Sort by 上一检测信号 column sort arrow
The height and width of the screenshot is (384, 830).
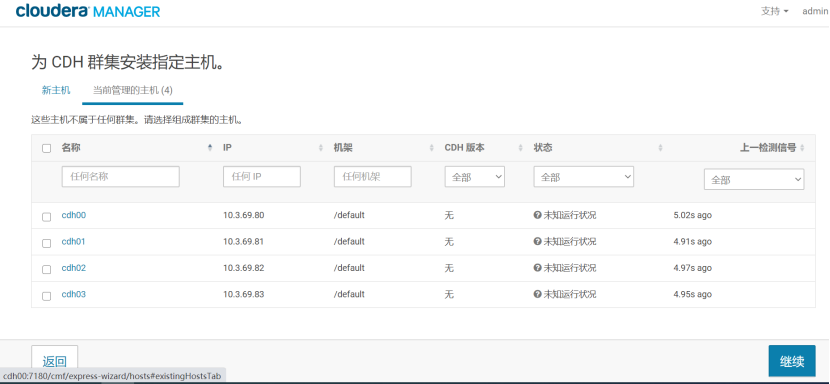[802, 148]
